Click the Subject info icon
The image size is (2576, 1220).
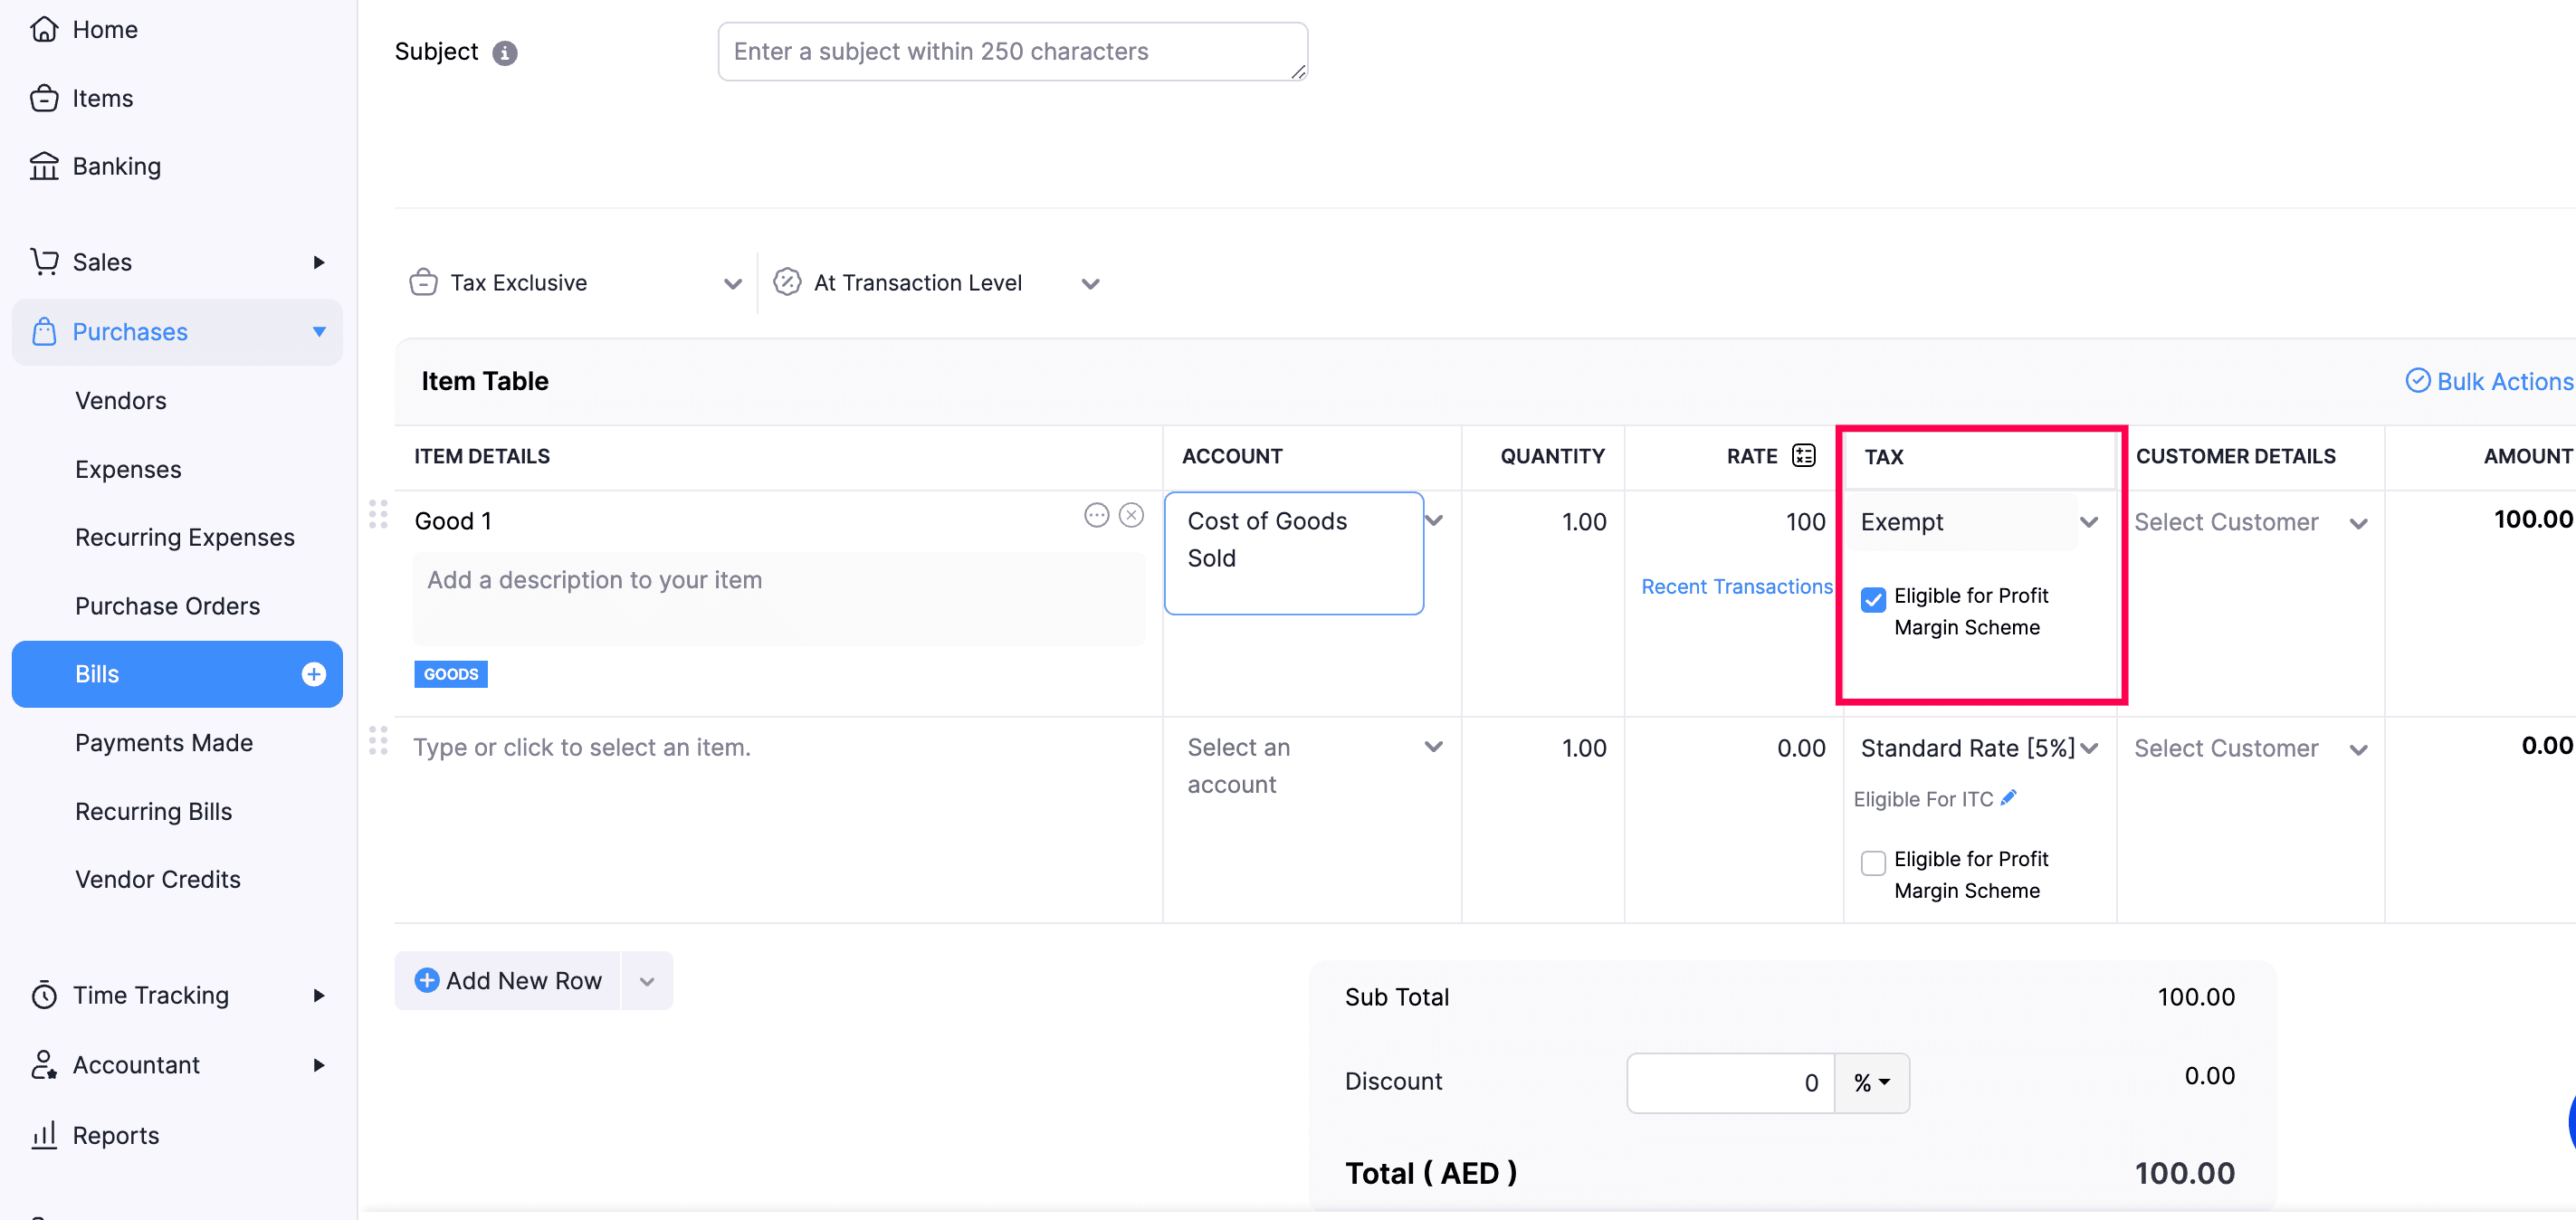tap(505, 53)
